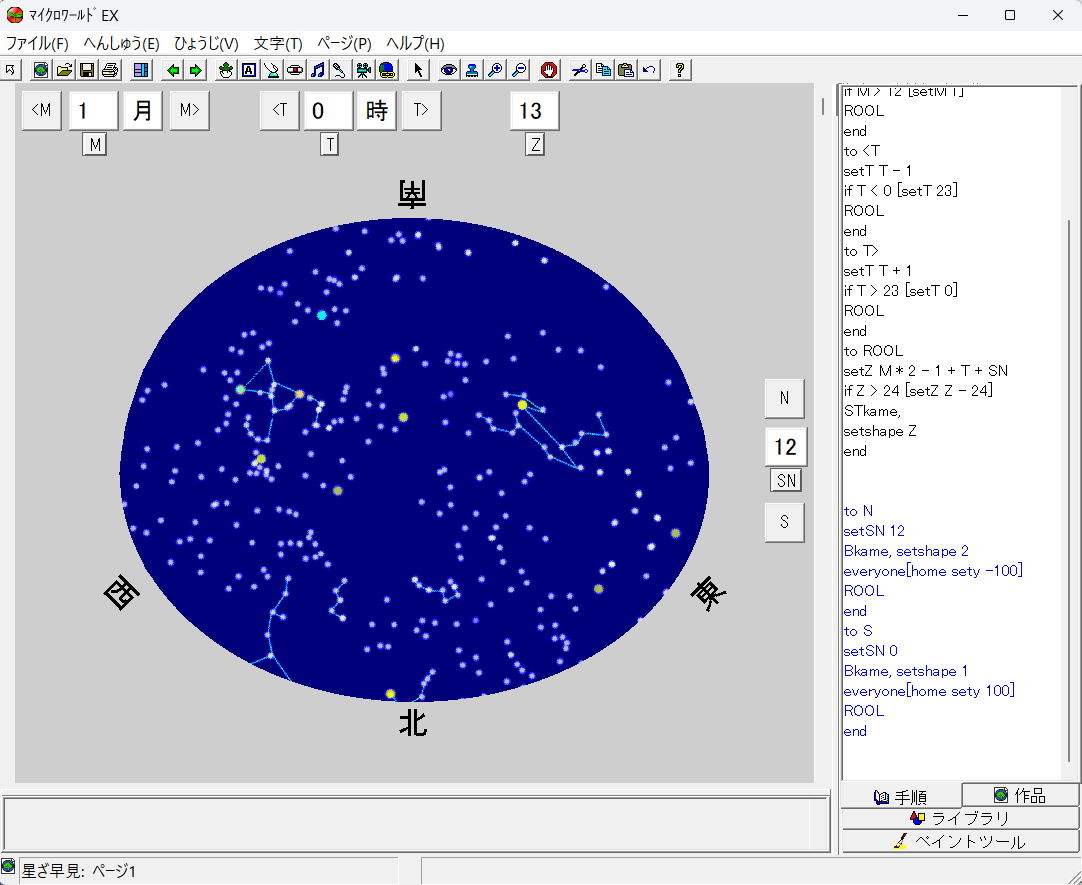Screen dimensions: 1082x885
Task: Click the 月 text label box
Action: (143, 110)
